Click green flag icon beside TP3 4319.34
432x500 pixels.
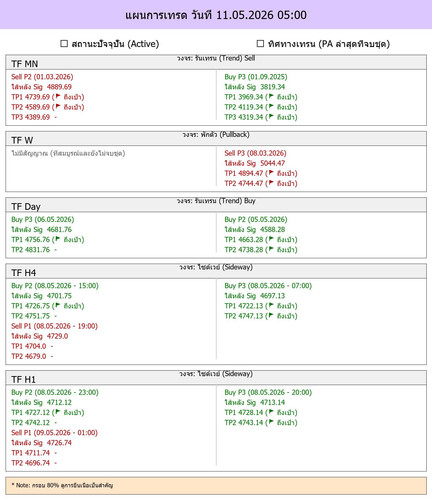271,116
